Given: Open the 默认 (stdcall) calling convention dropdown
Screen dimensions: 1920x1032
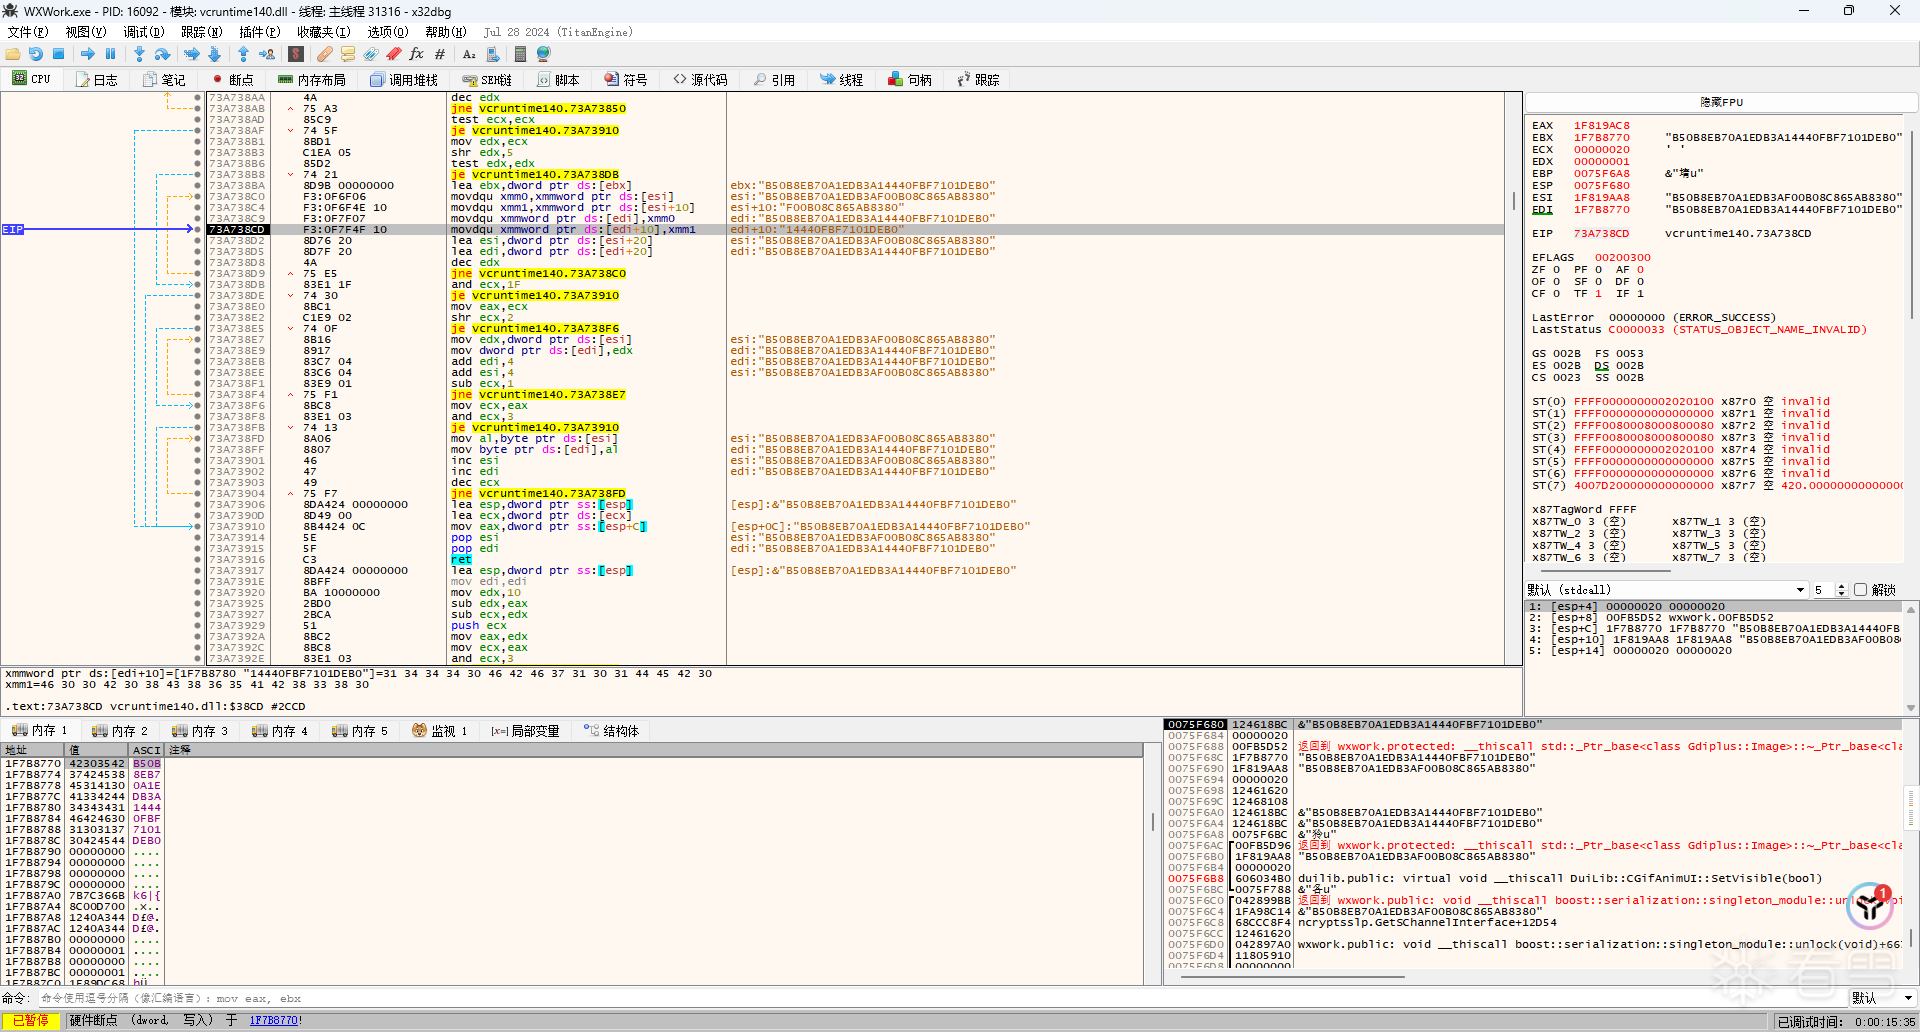Looking at the screenshot, I should point(1800,590).
